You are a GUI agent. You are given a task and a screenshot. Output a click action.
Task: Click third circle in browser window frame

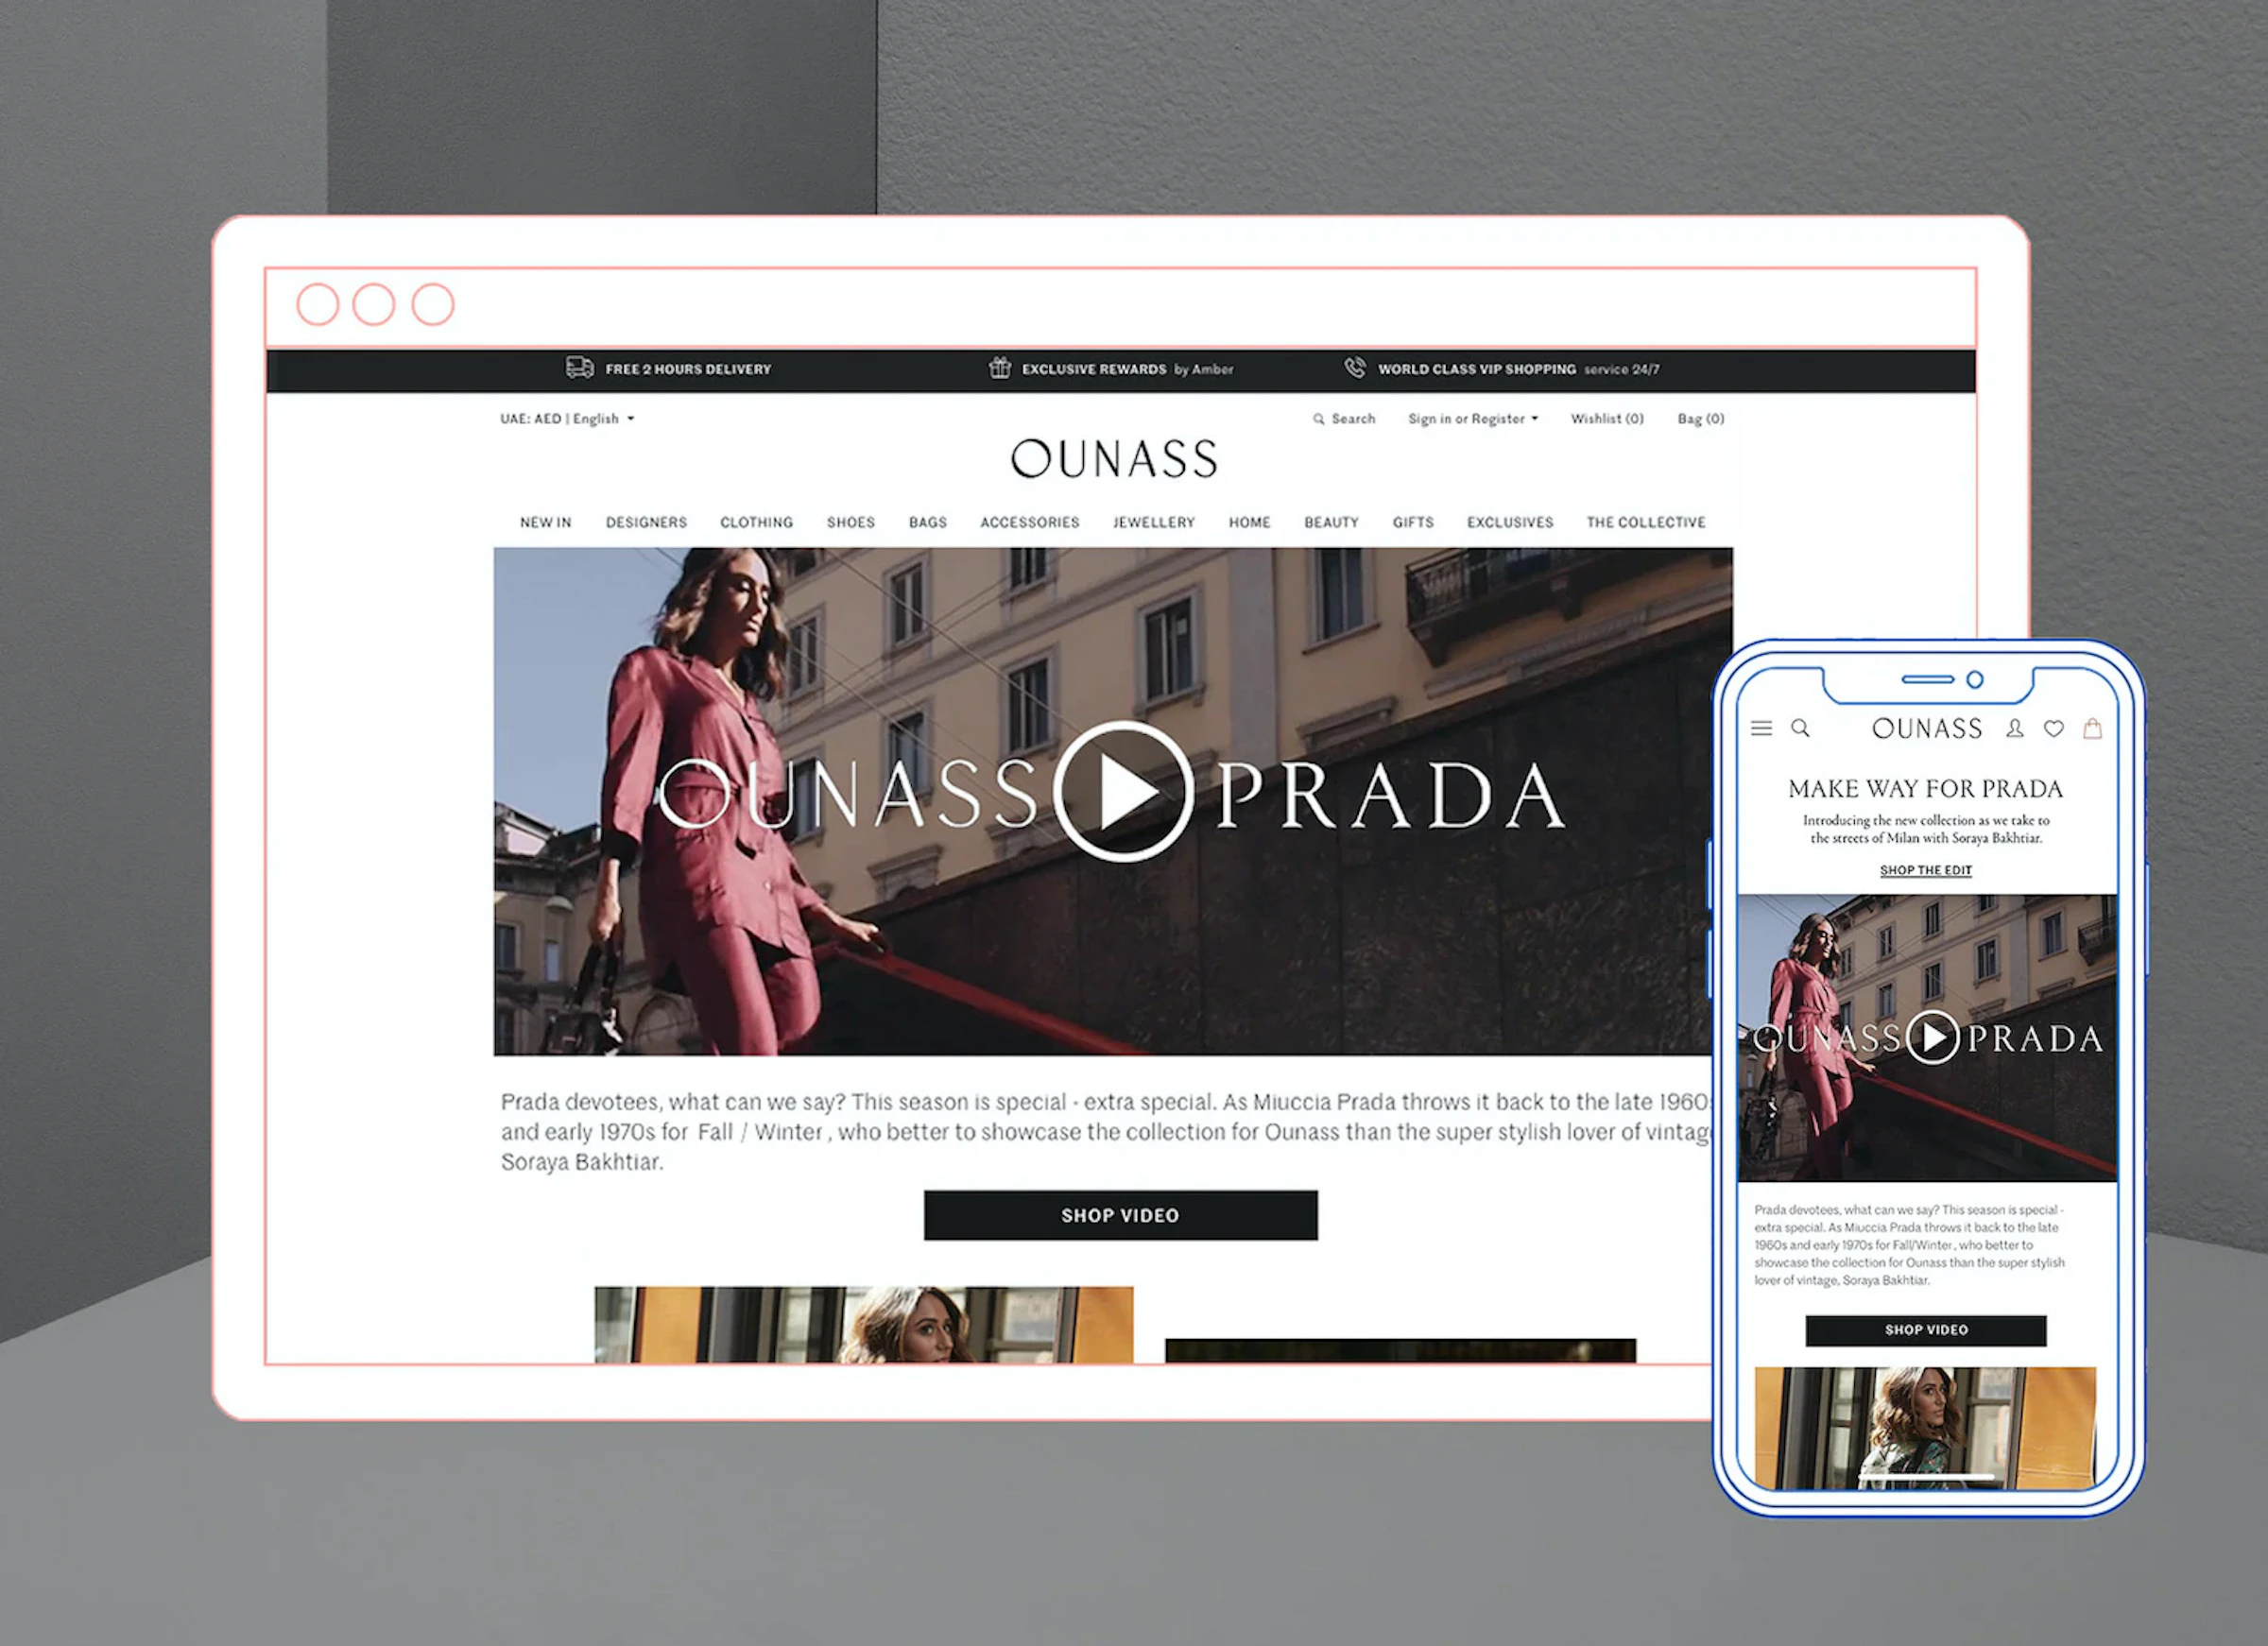coord(433,304)
